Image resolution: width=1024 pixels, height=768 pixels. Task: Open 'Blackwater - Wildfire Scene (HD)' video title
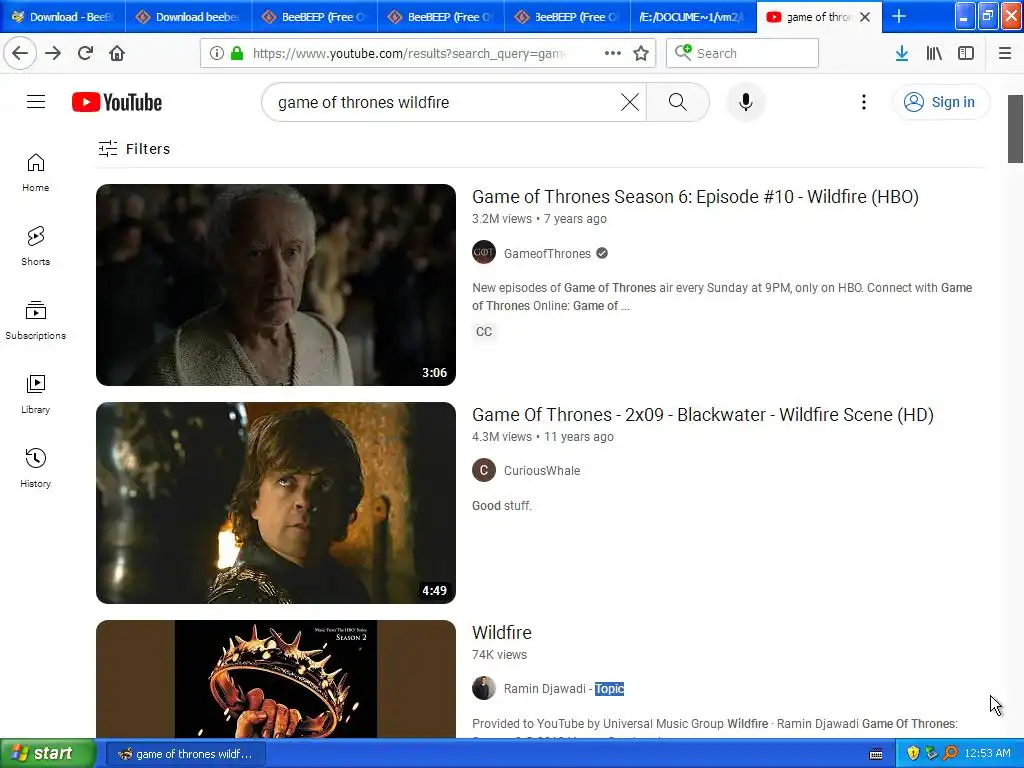(703, 415)
